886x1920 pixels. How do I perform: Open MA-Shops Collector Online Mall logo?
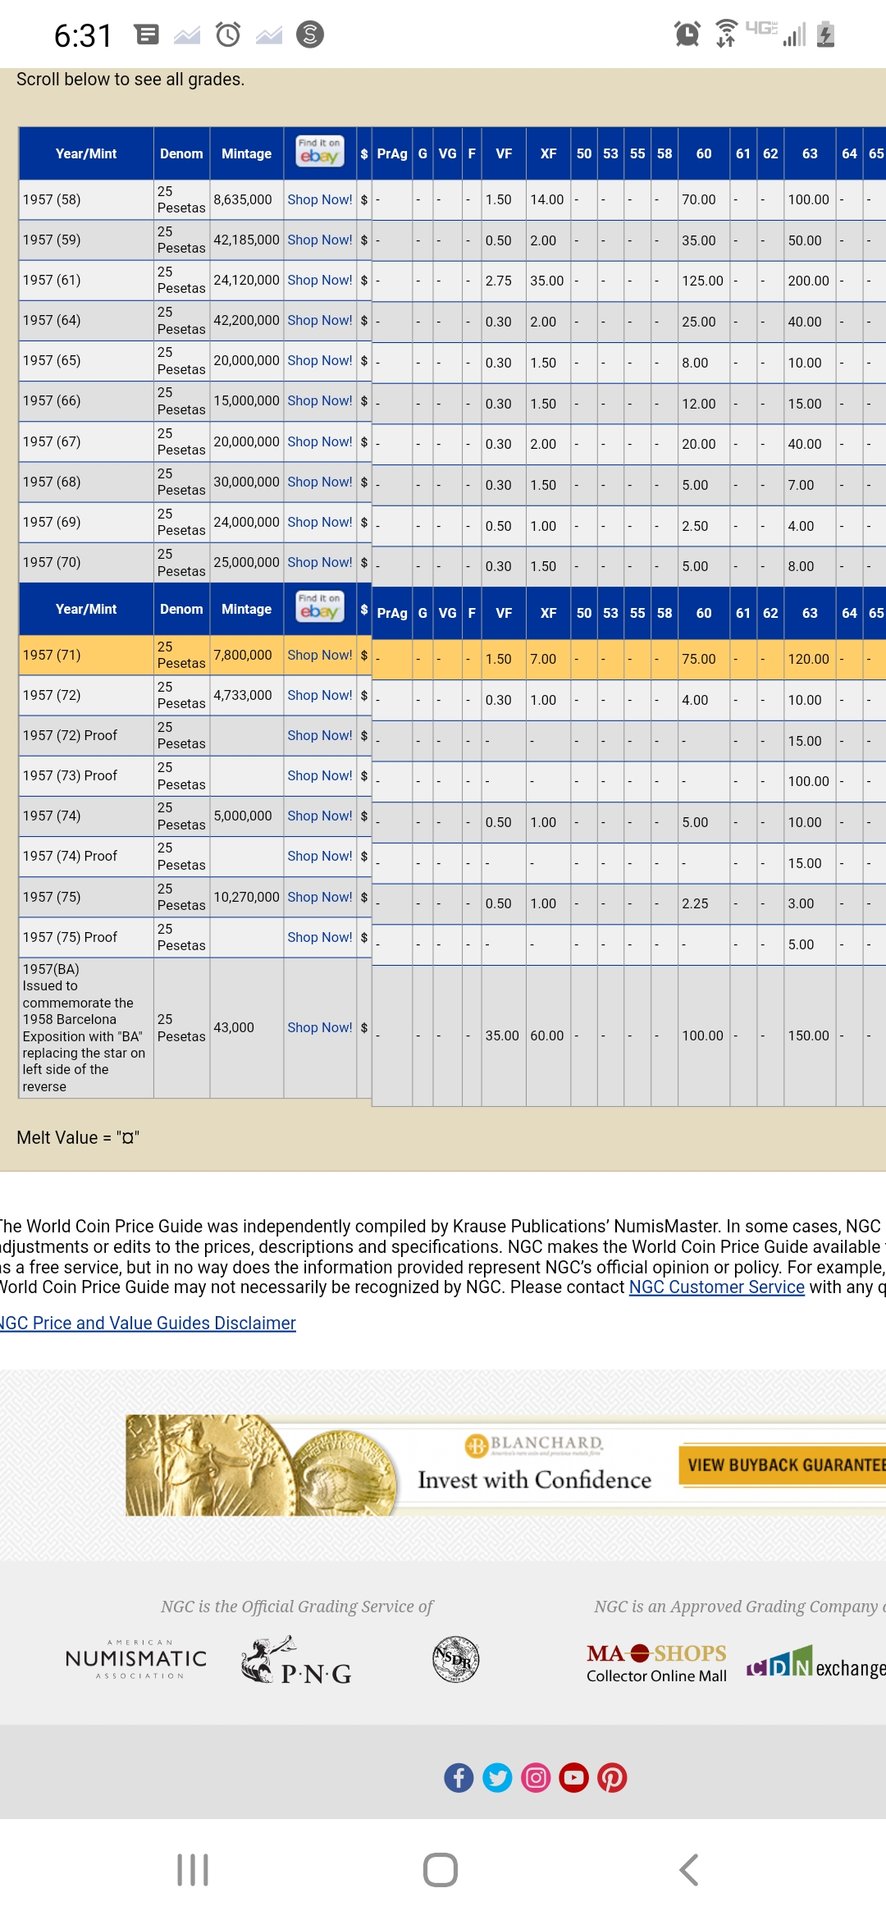(656, 1663)
